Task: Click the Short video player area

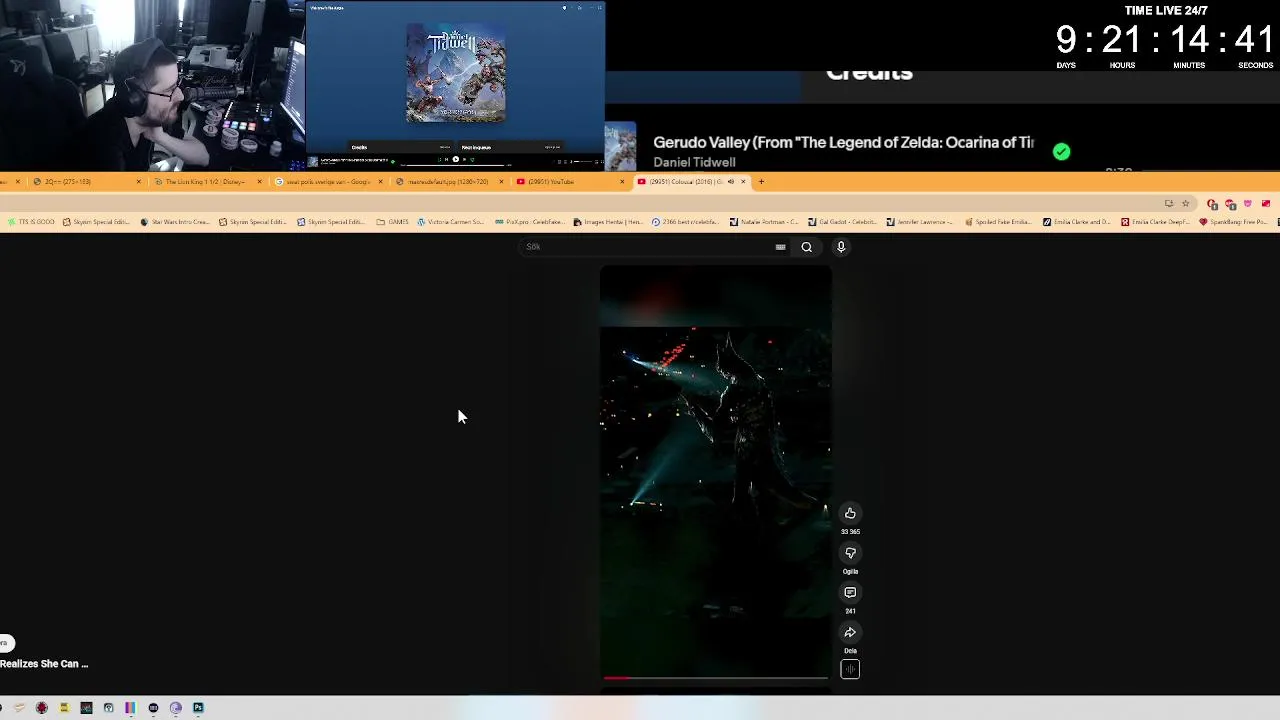Action: point(715,470)
